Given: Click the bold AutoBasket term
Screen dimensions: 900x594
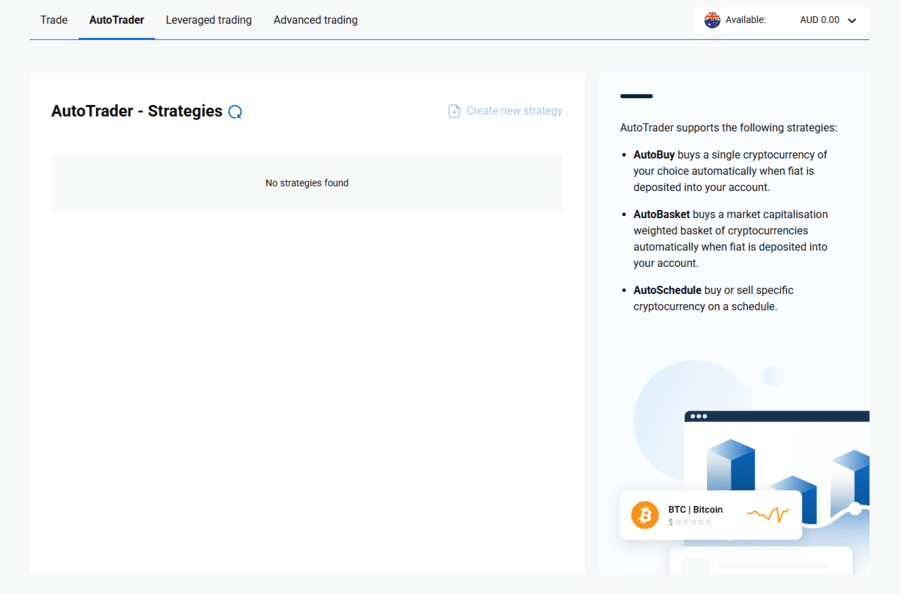Looking at the screenshot, I should coord(661,215).
